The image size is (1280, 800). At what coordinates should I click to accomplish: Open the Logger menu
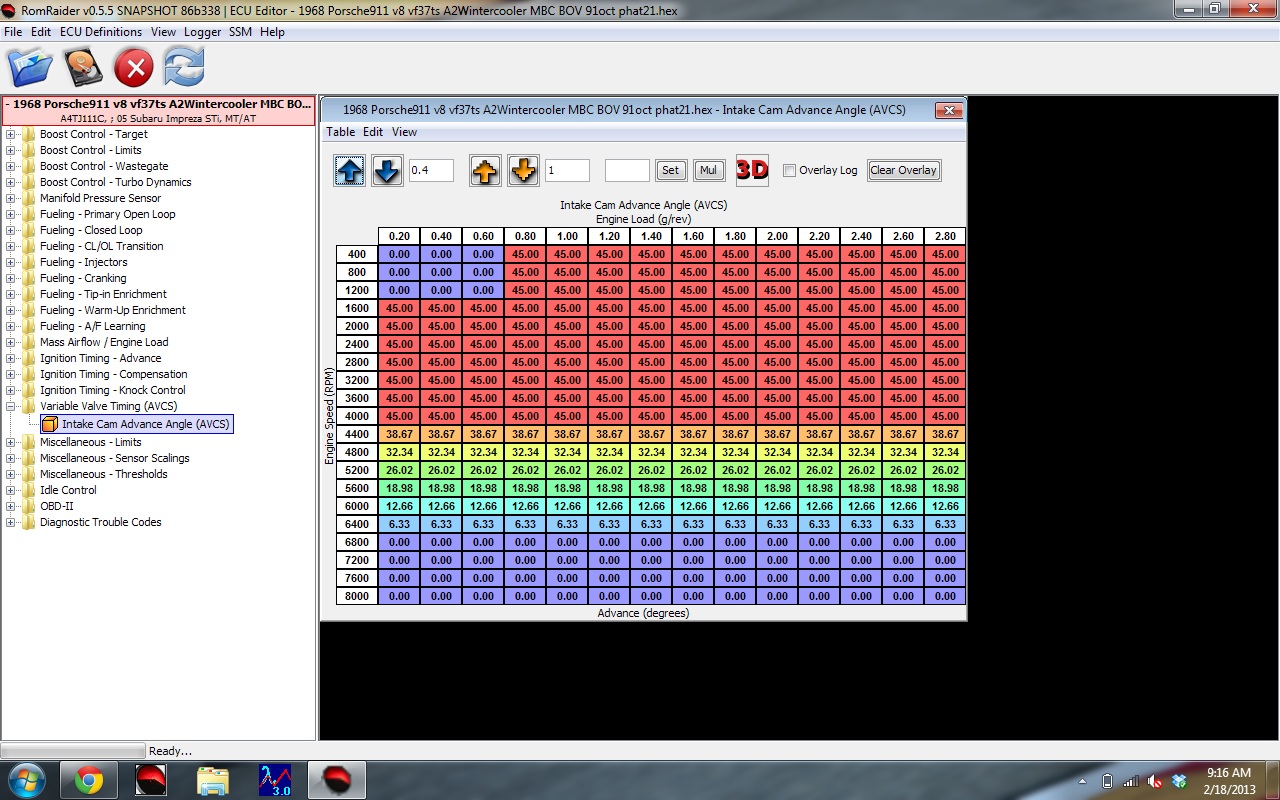pyautogui.click(x=202, y=32)
